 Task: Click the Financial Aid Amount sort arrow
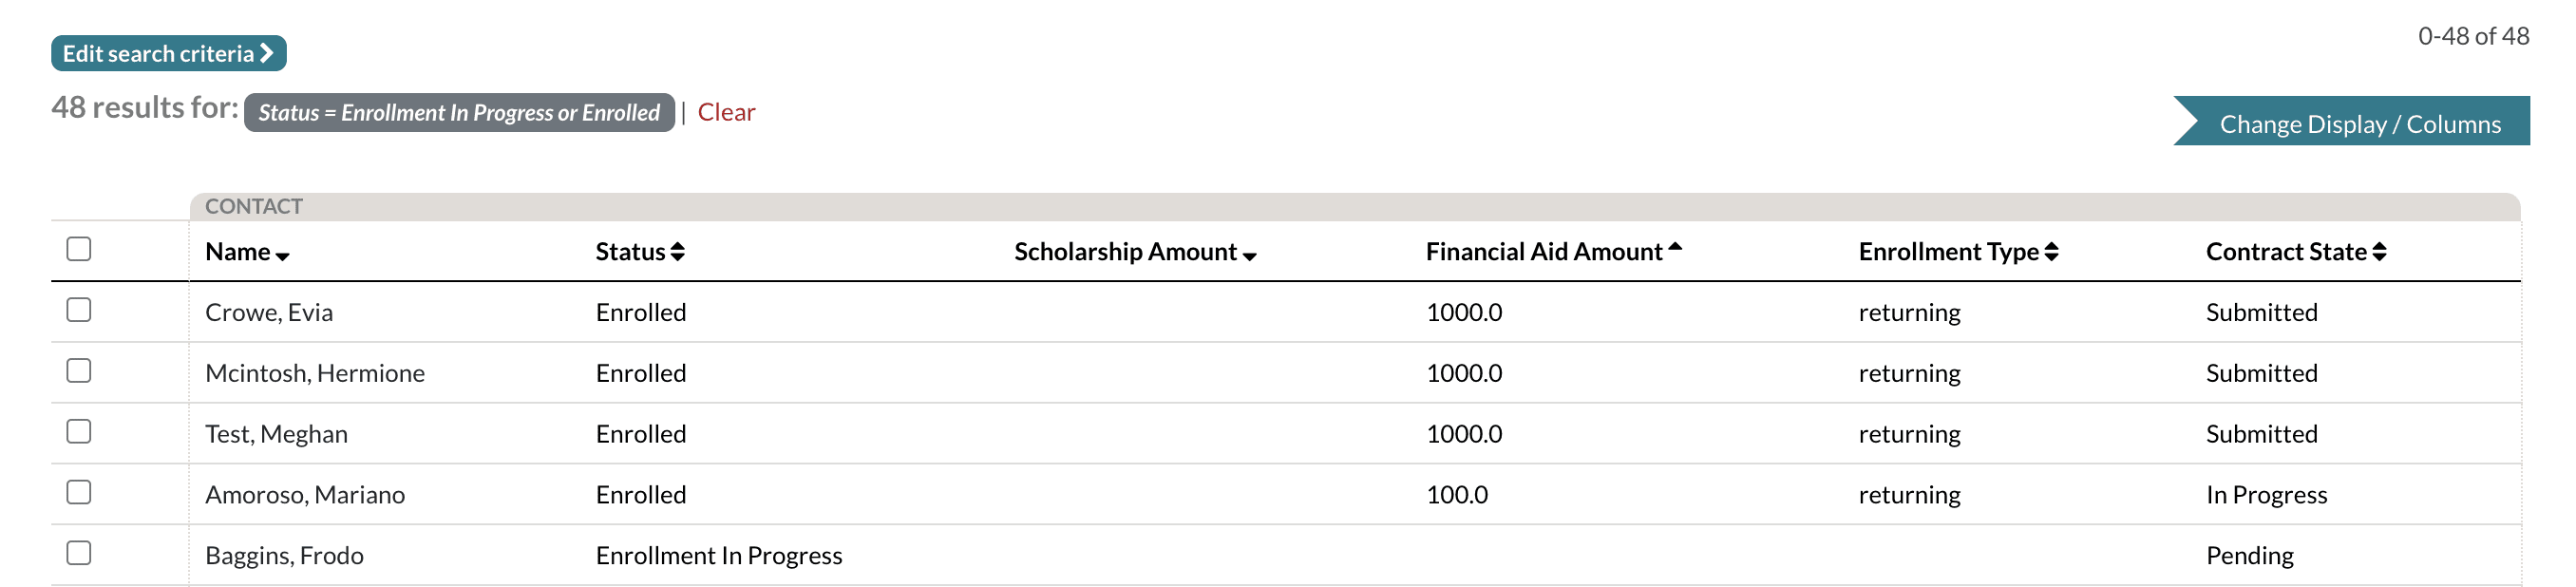pos(1675,246)
